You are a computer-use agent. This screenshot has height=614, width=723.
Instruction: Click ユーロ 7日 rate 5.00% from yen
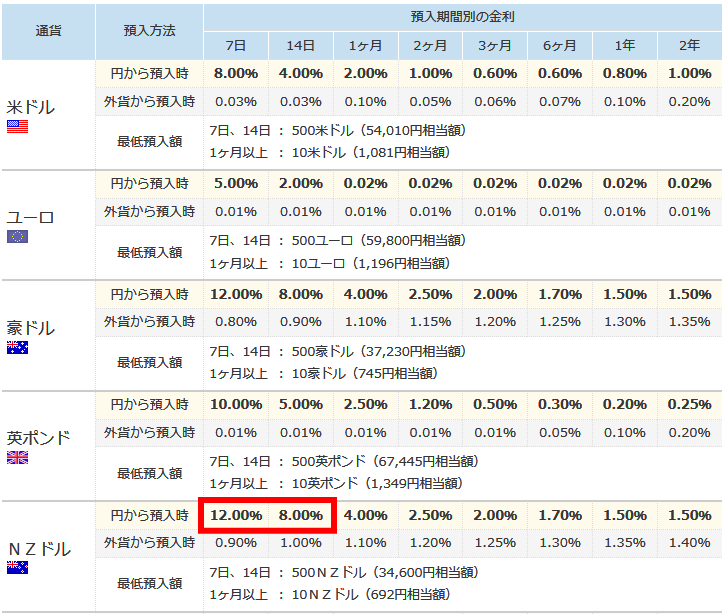236,183
